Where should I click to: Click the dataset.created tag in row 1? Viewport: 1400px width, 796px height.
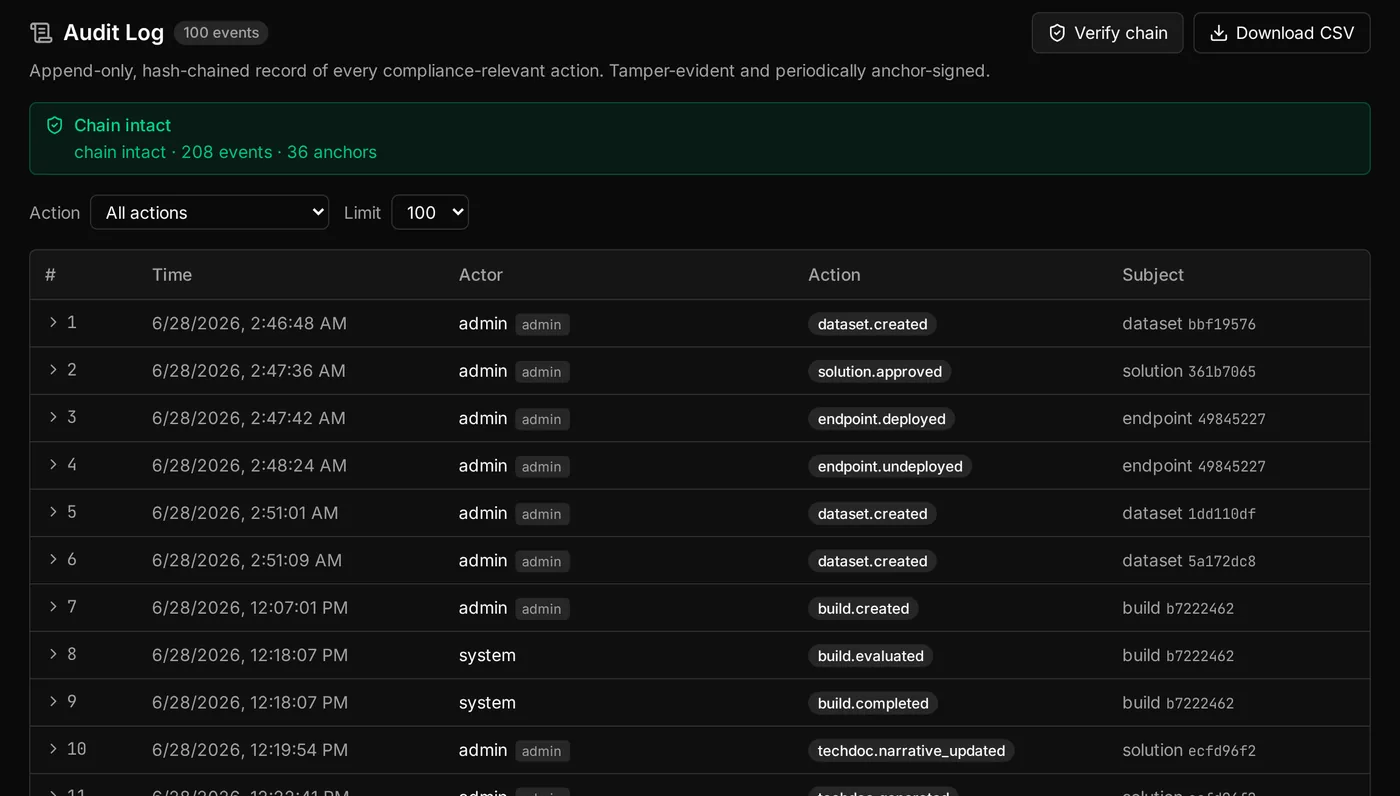tap(872, 324)
